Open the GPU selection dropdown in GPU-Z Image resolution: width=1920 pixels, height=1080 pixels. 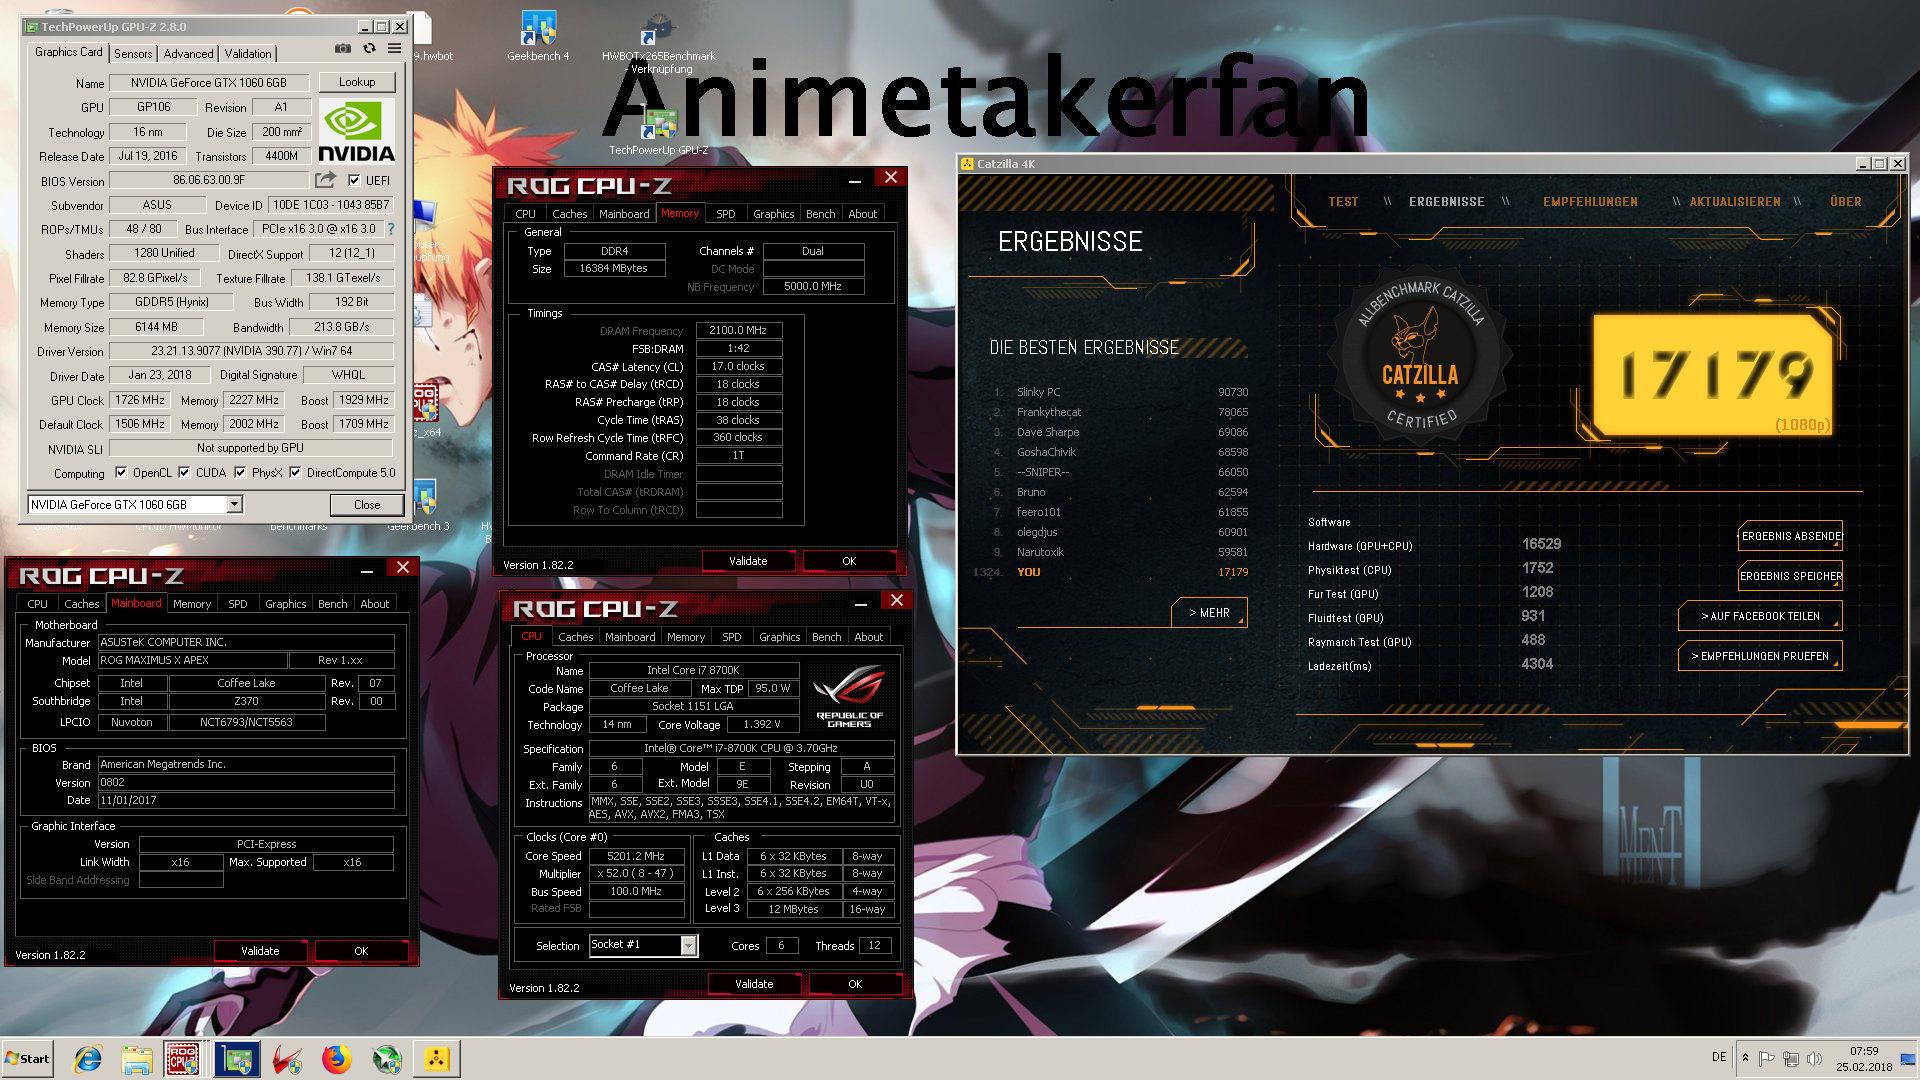point(234,505)
